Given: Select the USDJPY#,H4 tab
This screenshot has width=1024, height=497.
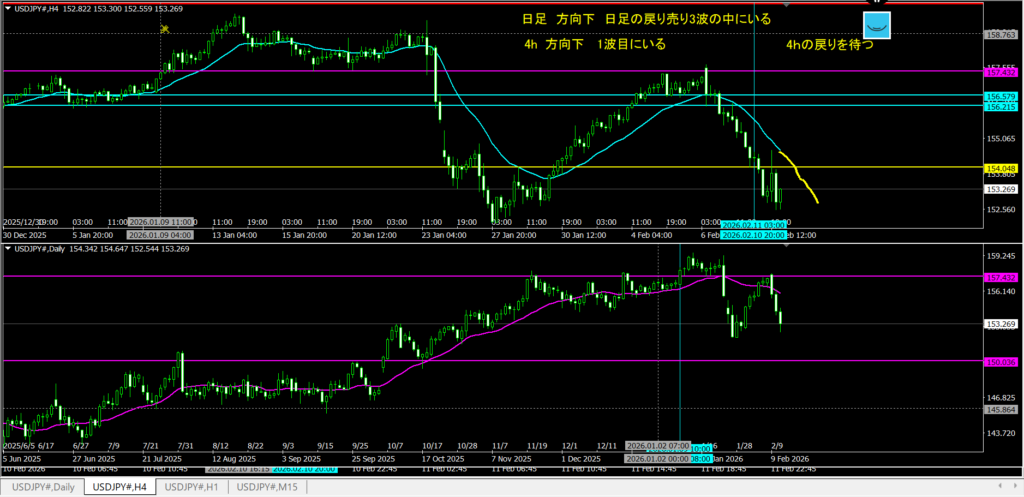Looking at the screenshot, I should click(119, 486).
